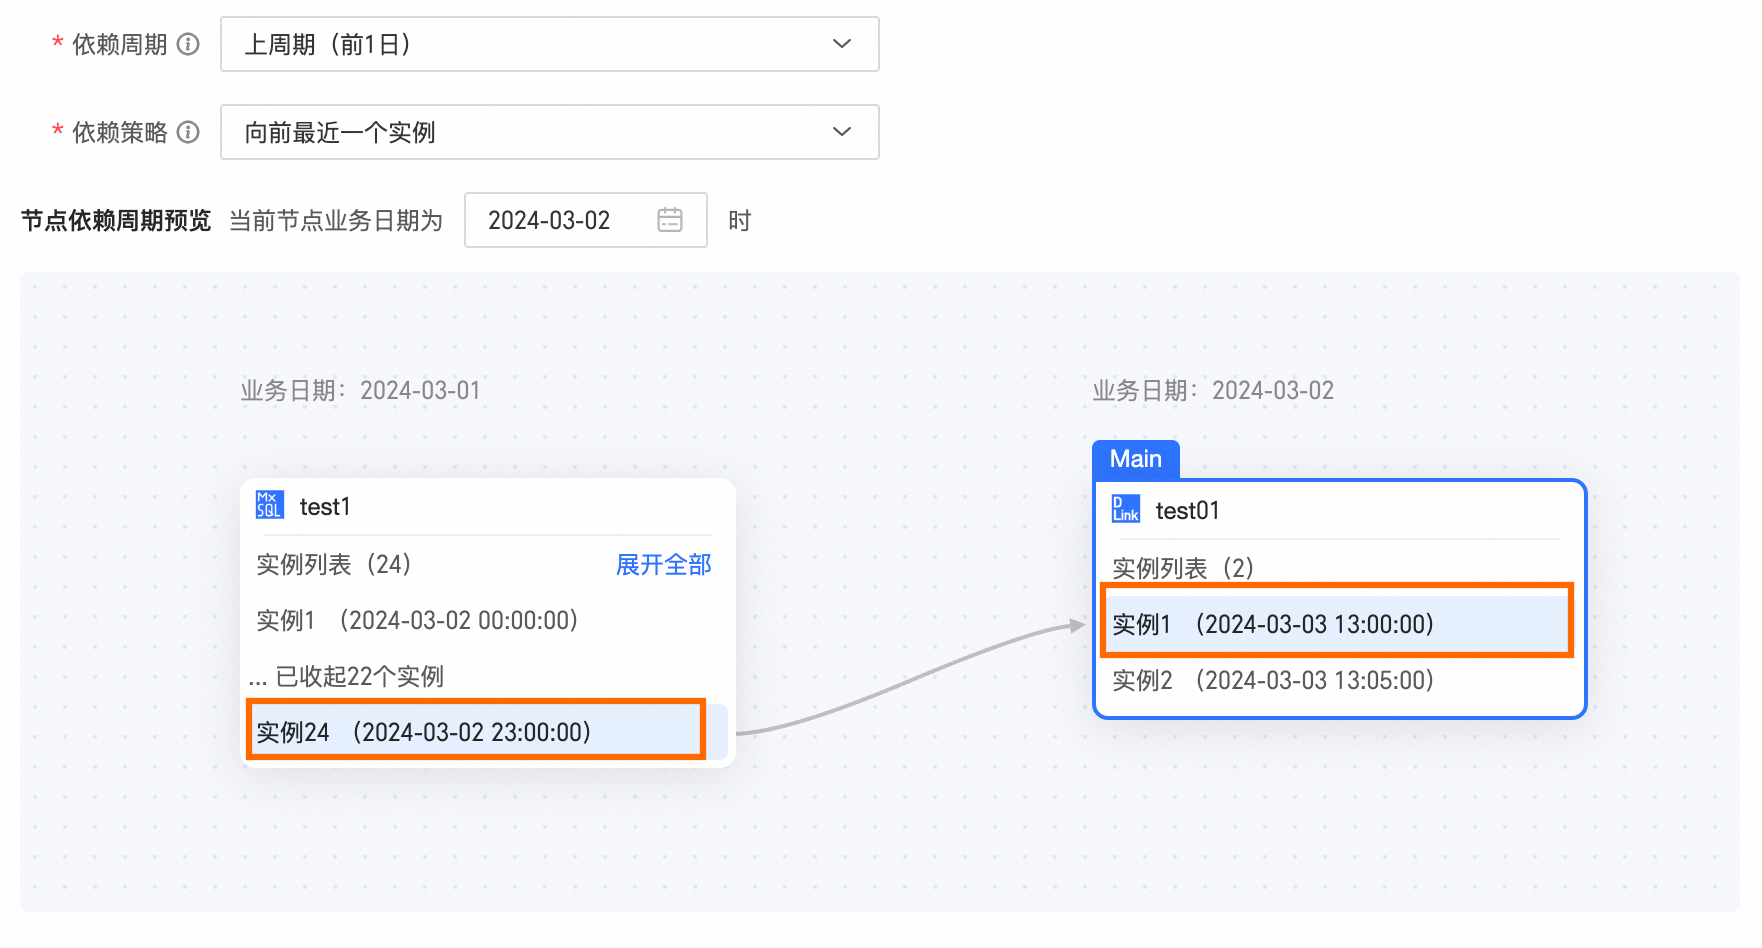Open the 依赖策略 dropdown showing 向前最近一个实例
This screenshot has width=1762, height=948.
[x=550, y=132]
